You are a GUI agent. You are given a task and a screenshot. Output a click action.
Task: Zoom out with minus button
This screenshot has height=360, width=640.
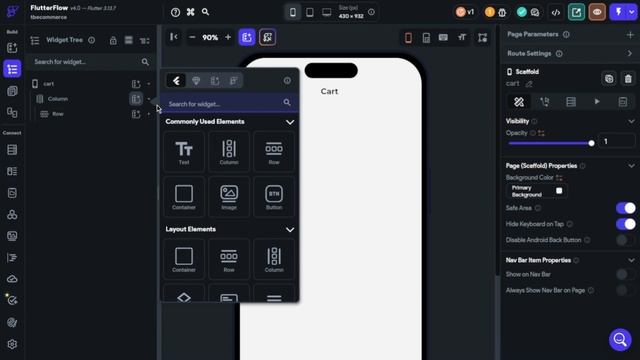(192, 37)
